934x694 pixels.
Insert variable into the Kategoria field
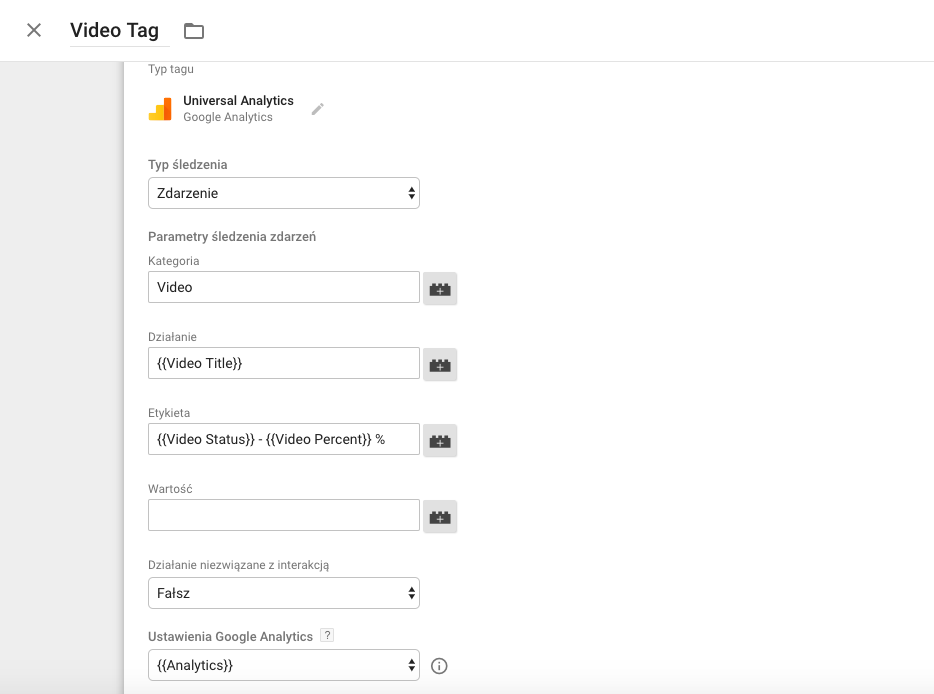click(440, 289)
